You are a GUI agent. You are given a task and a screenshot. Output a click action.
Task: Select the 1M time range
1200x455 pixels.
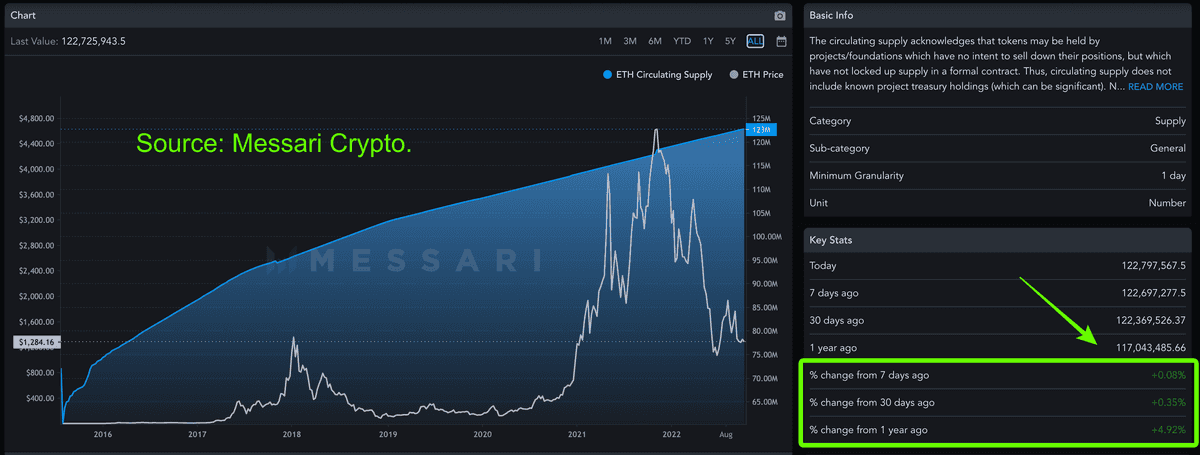[x=605, y=41]
